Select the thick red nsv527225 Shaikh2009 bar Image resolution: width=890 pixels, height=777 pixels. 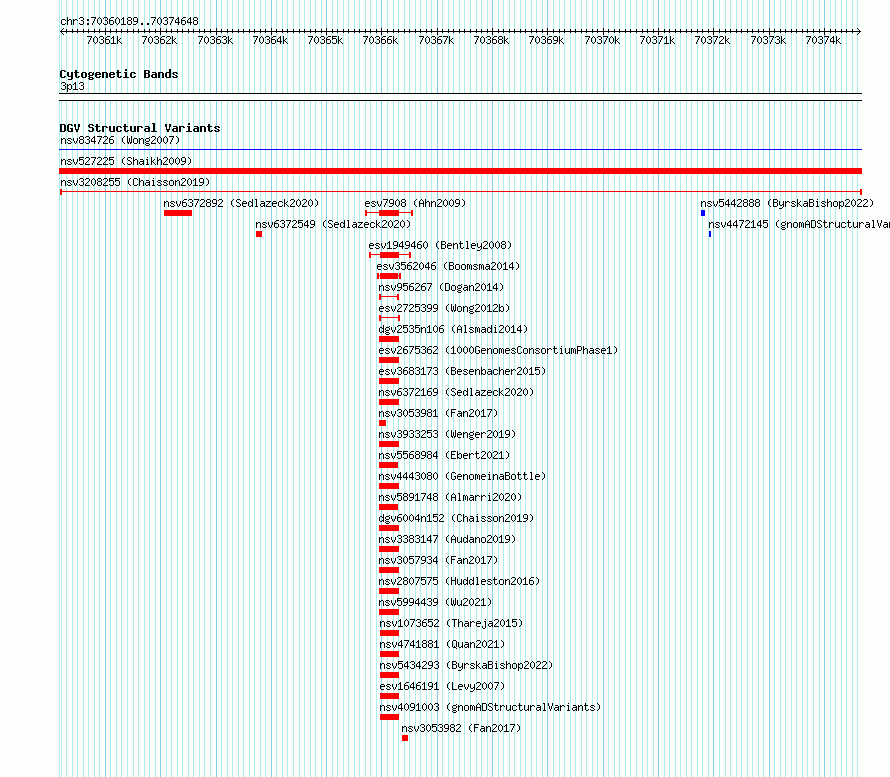tap(460, 171)
